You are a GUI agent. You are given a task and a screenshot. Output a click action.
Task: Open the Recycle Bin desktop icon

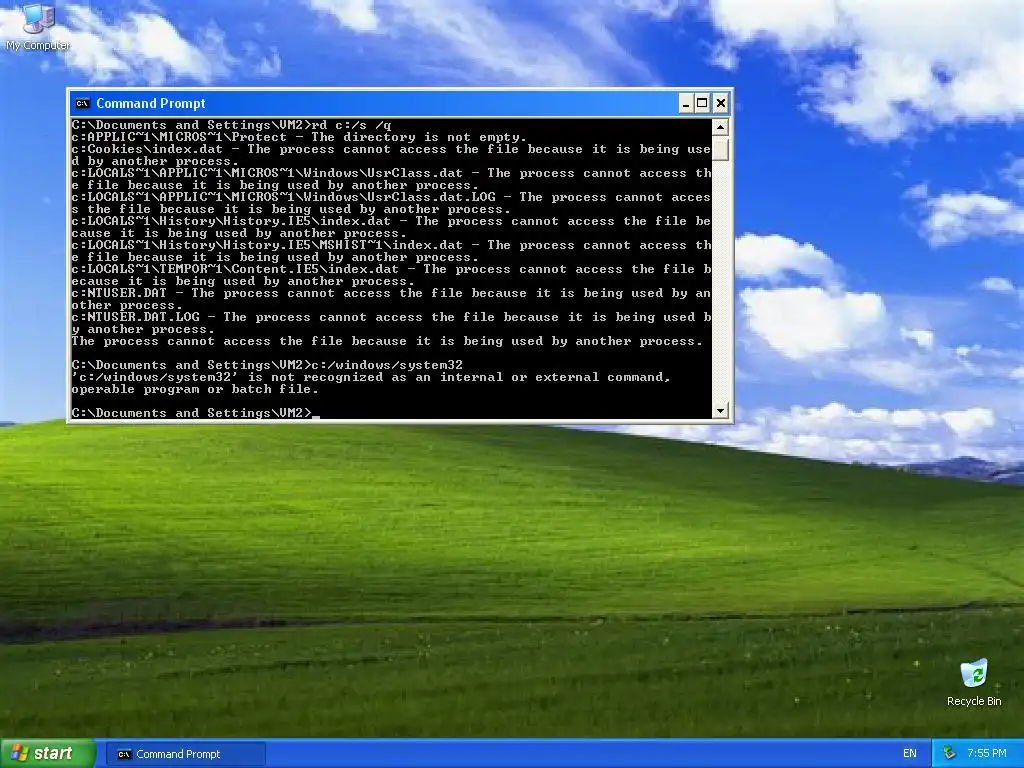coord(974,683)
